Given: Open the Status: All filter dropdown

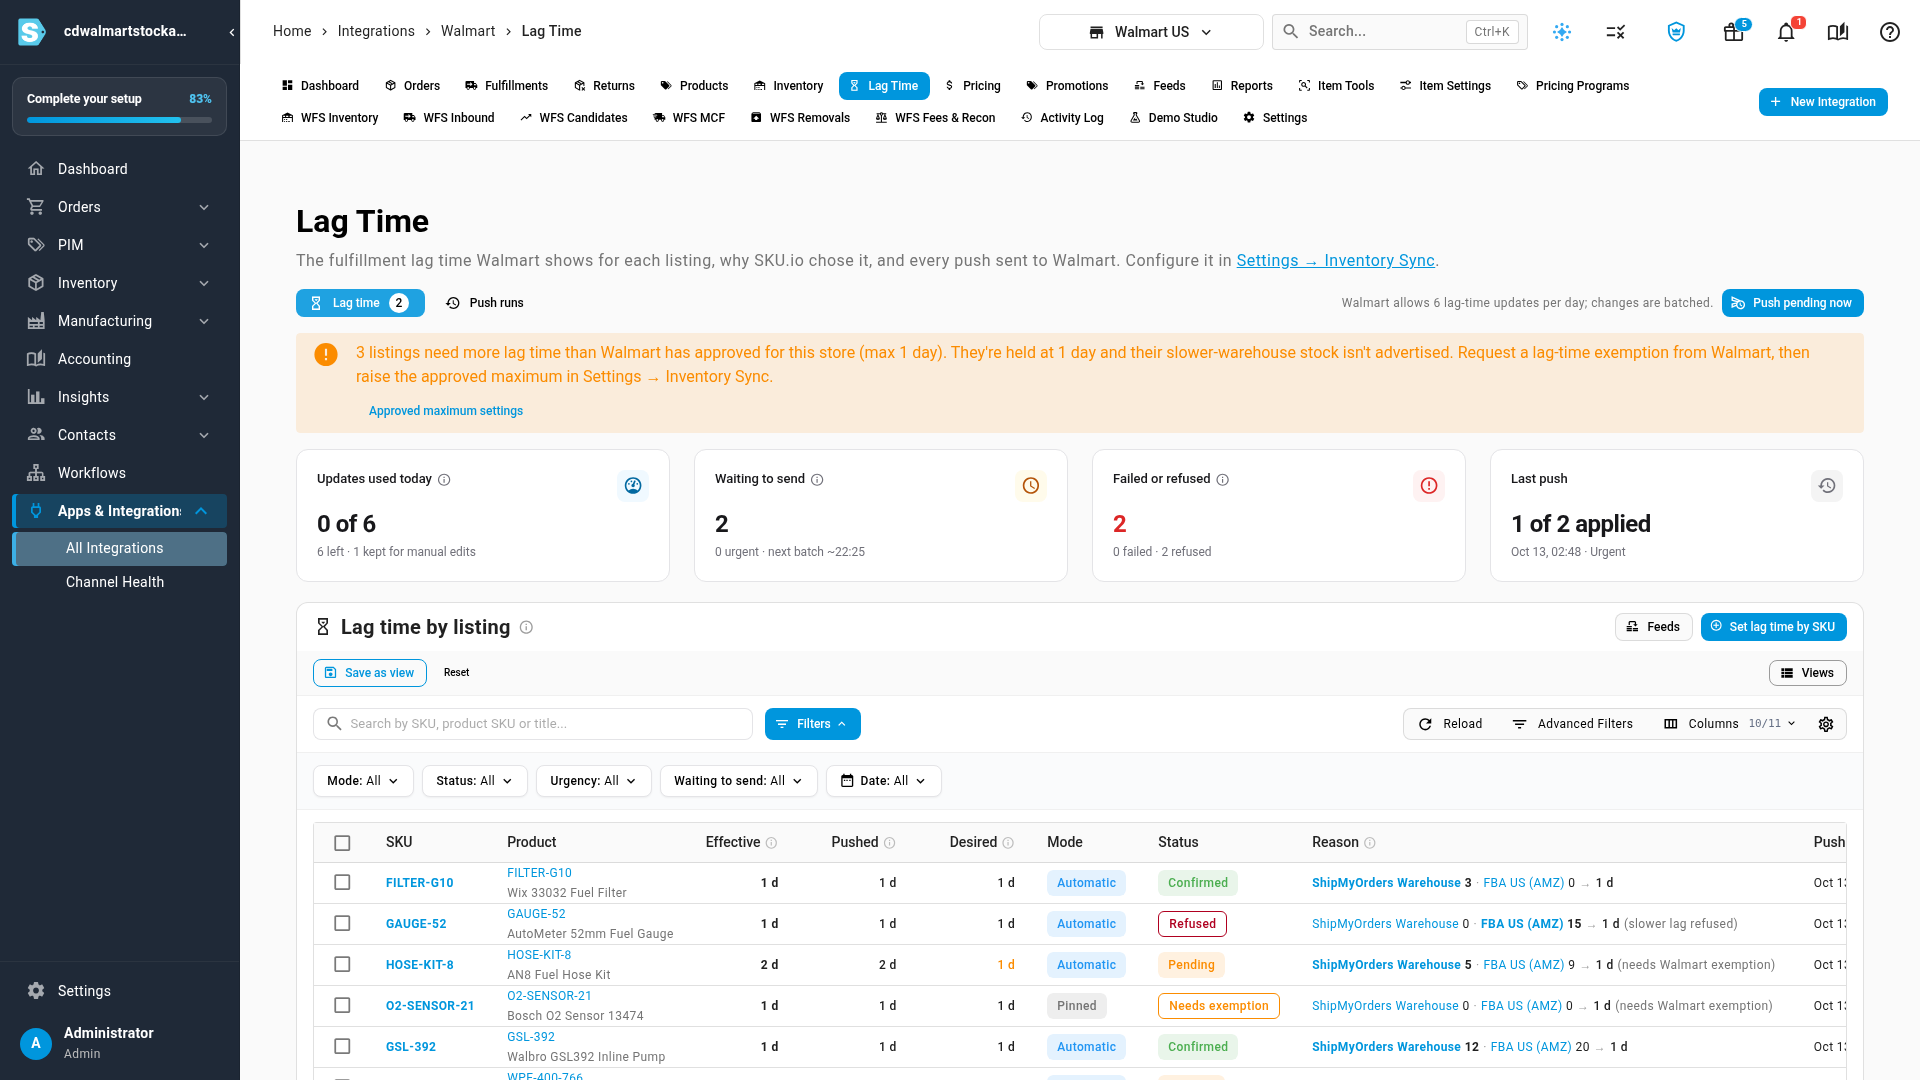Looking at the screenshot, I should click(x=474, y=781).
